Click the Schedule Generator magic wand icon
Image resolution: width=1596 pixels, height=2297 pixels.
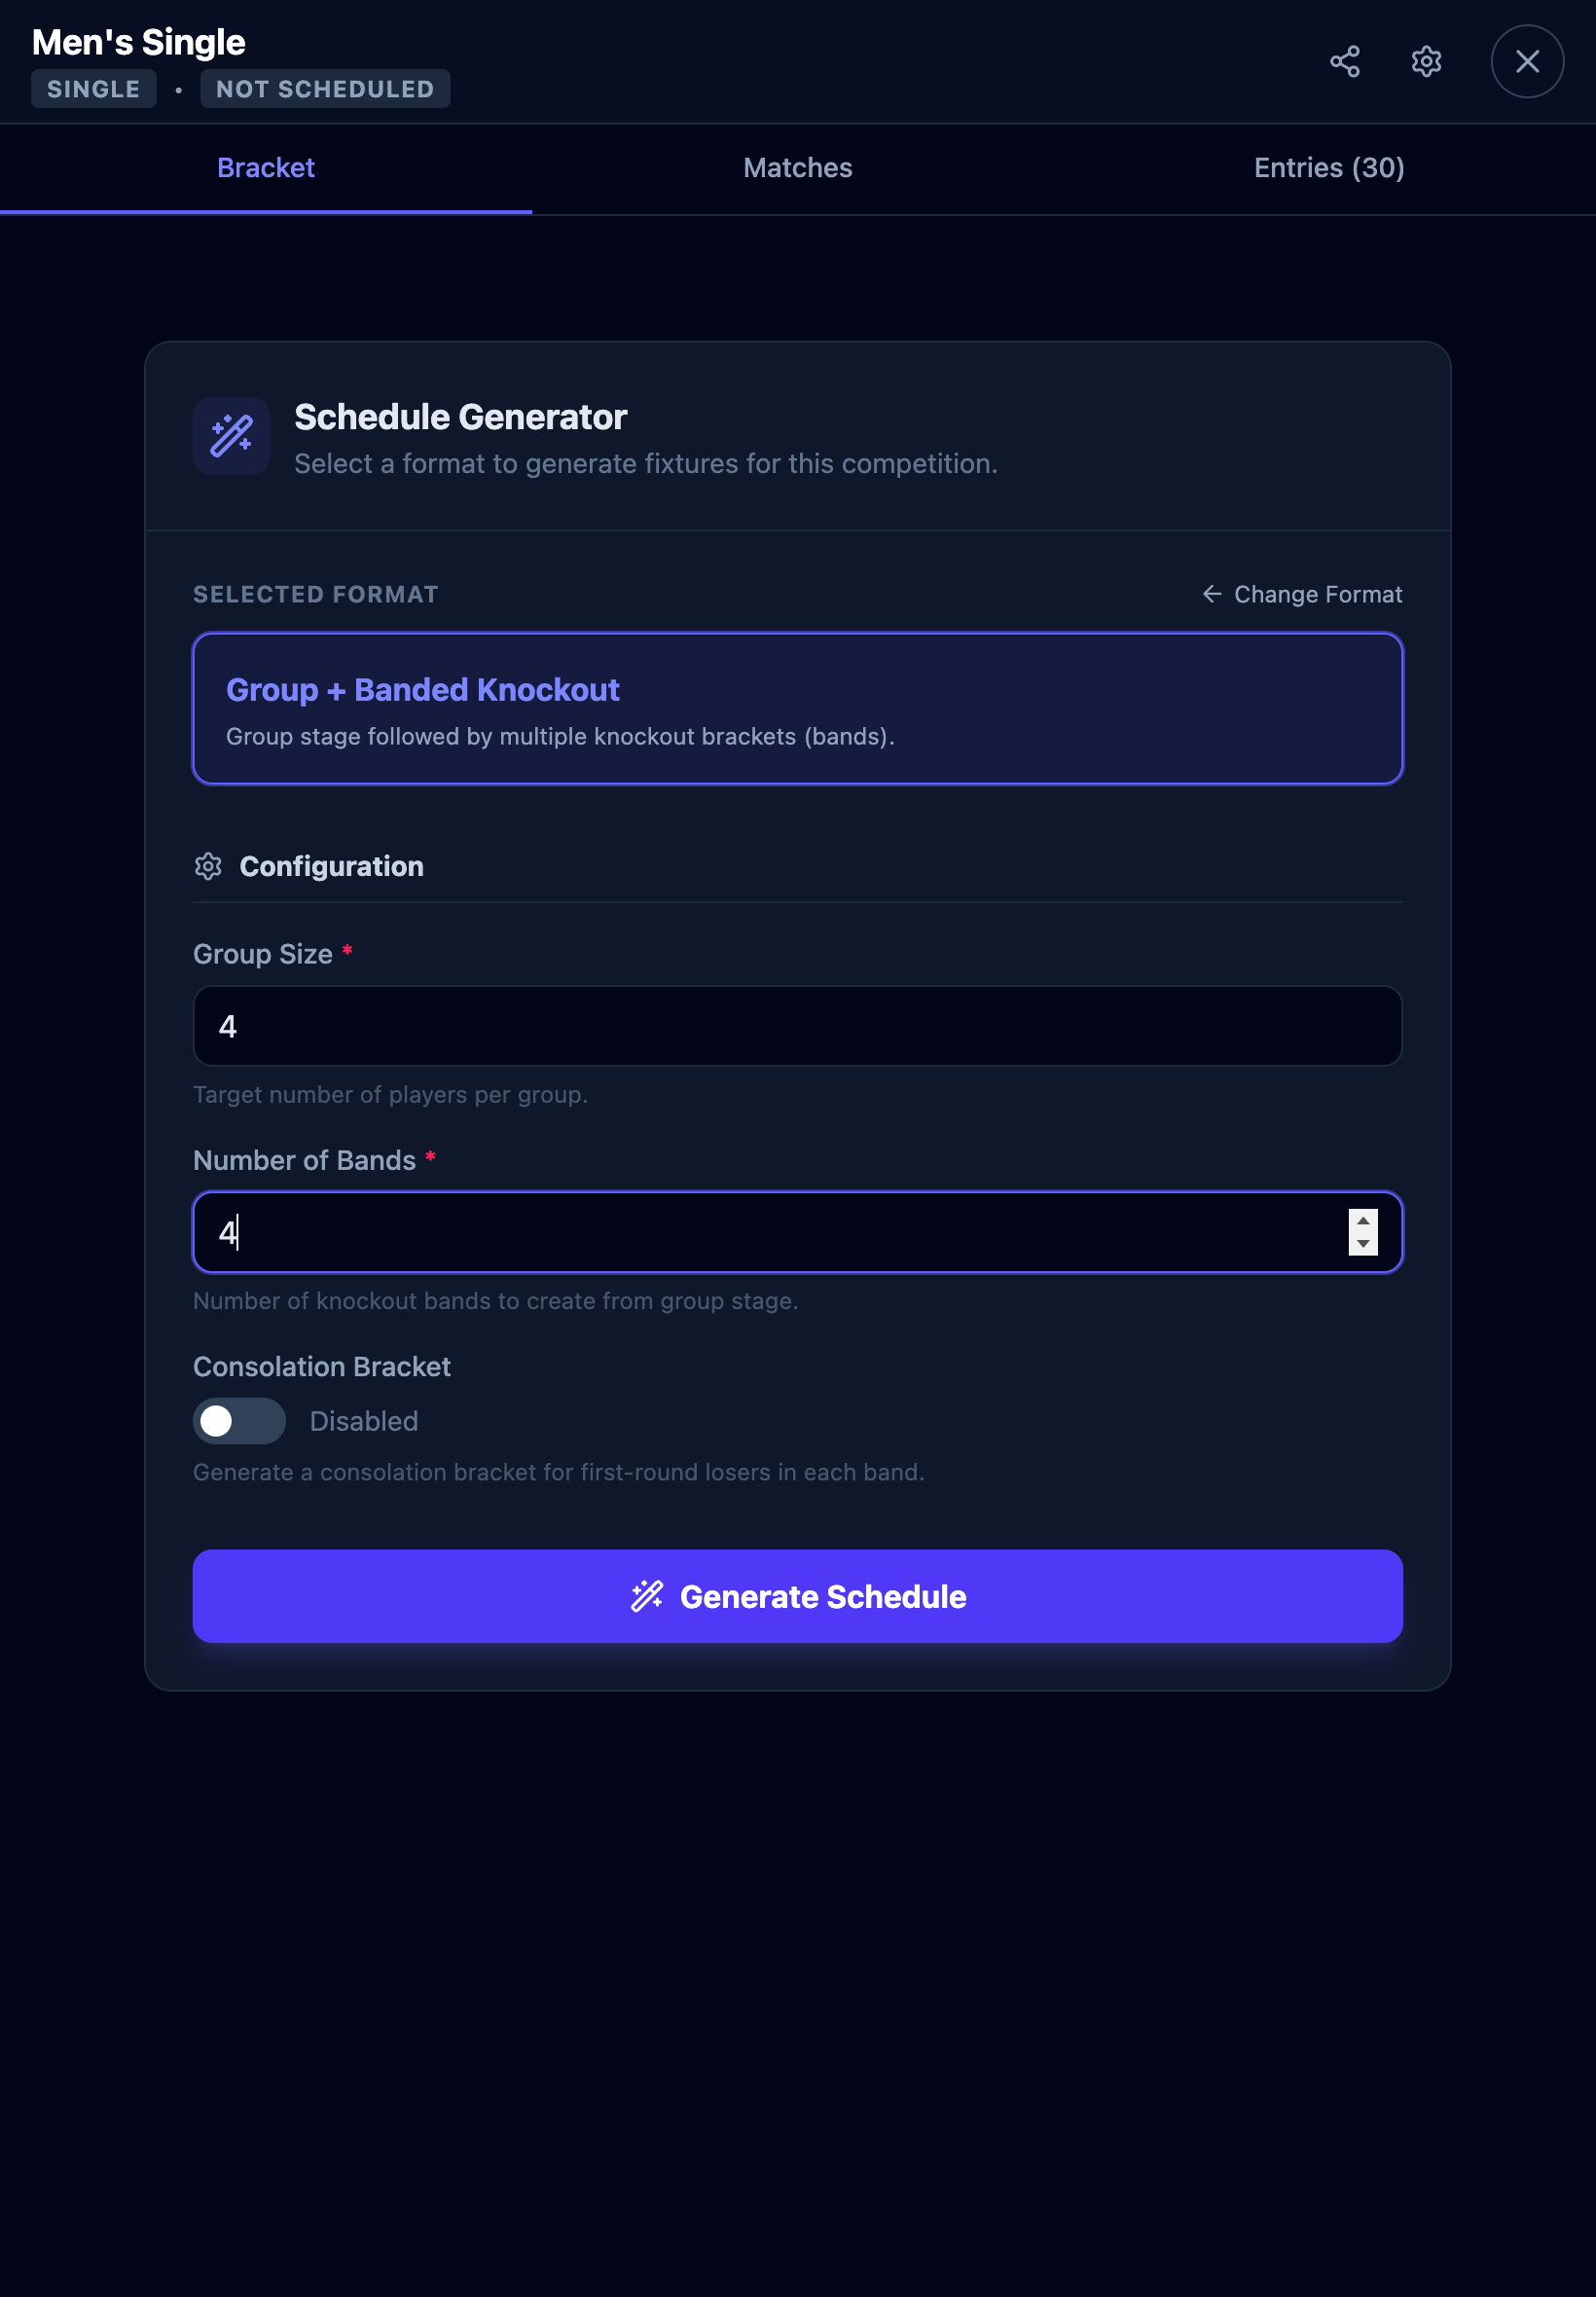click(231, 436)
